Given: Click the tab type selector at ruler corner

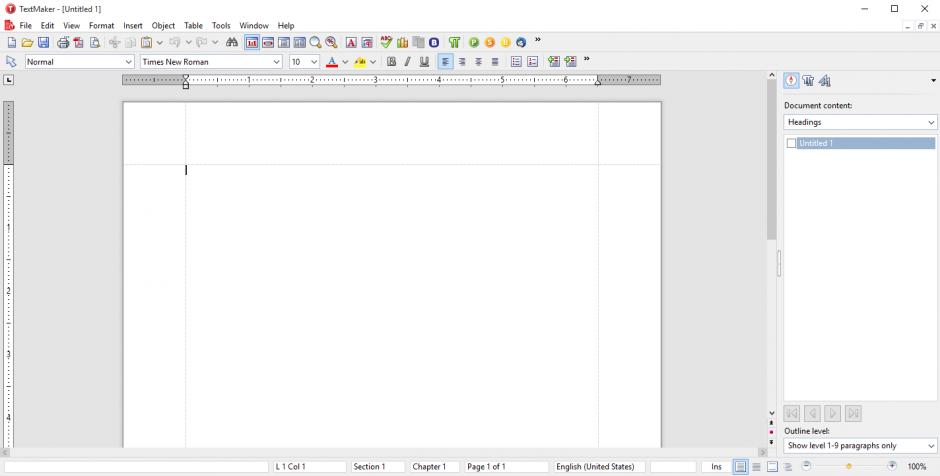Looking at the screenshot, I should coord(8,80).
